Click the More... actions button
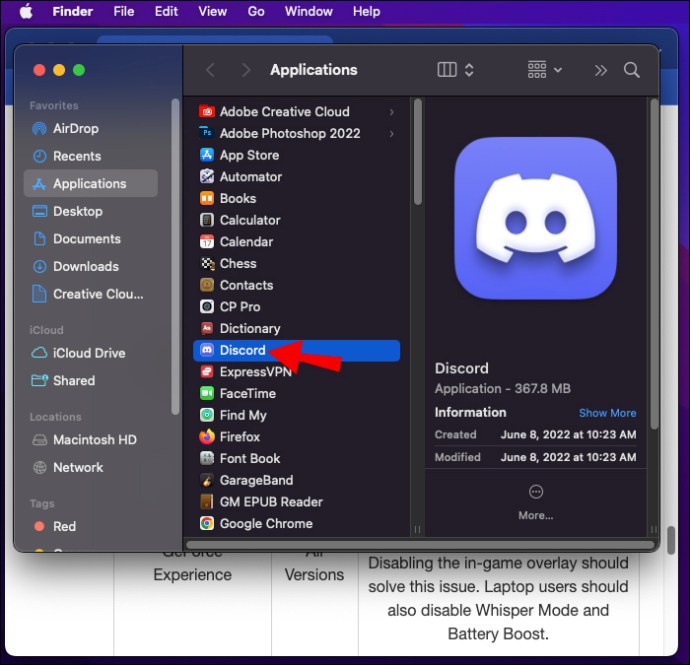The width and height of the screenshot is (690, 665). click(x=536, y=501)
